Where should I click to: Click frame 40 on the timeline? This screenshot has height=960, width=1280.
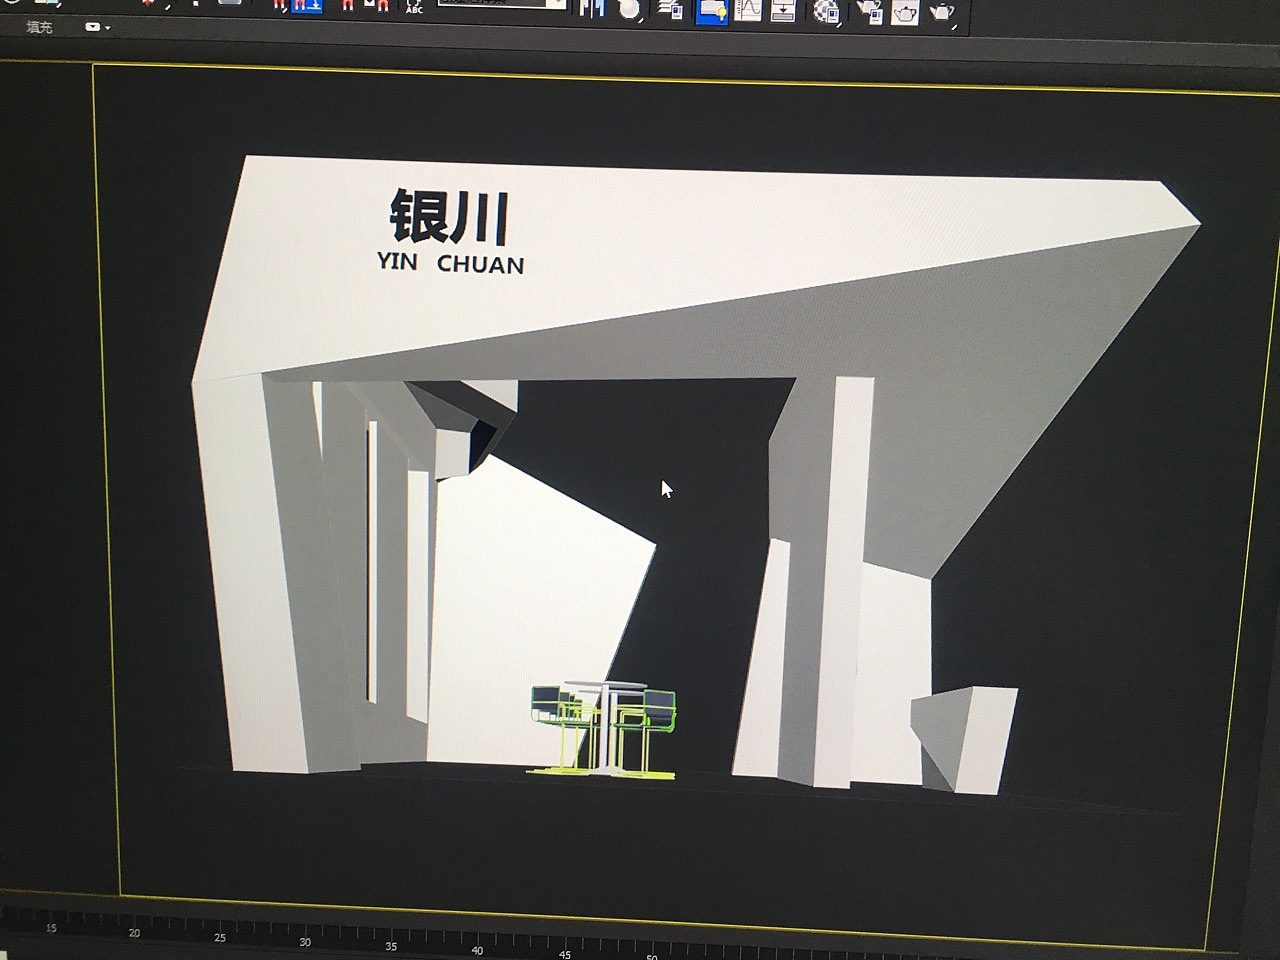point(478,950)
